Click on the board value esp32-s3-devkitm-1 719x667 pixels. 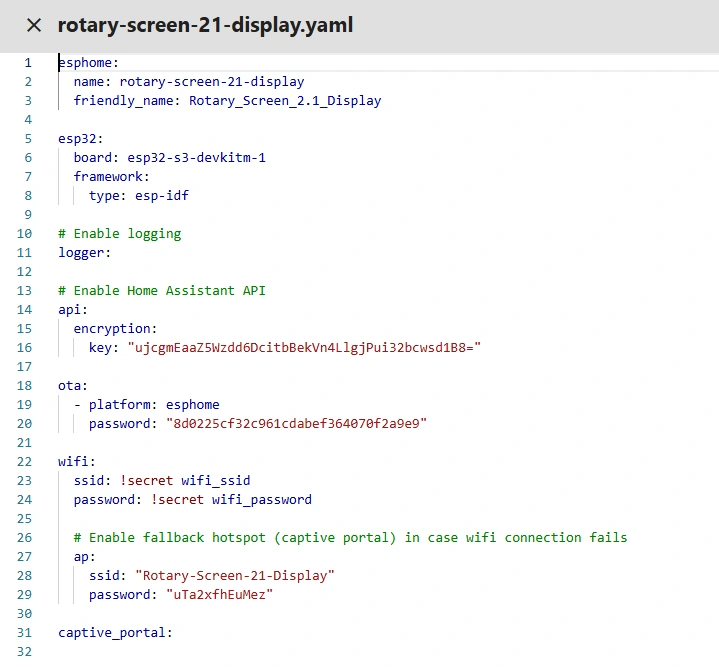coord(196,158)
